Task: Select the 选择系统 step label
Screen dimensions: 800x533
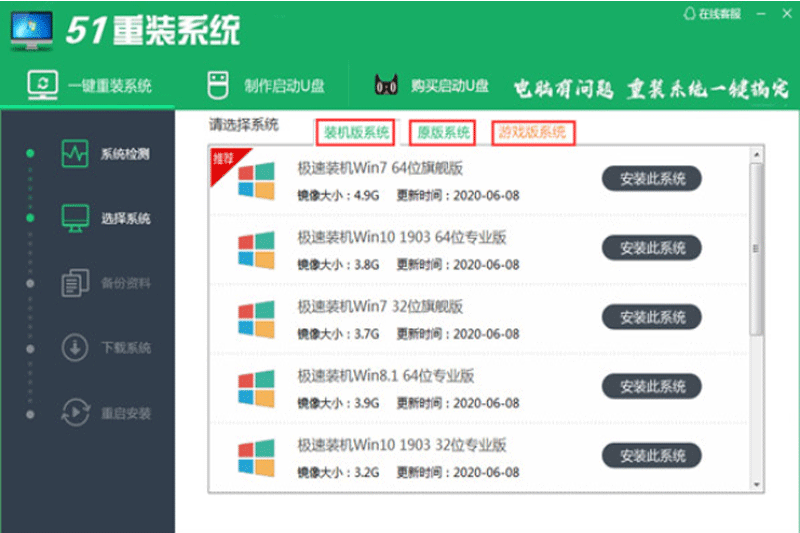Action: [x=126, y=219]
